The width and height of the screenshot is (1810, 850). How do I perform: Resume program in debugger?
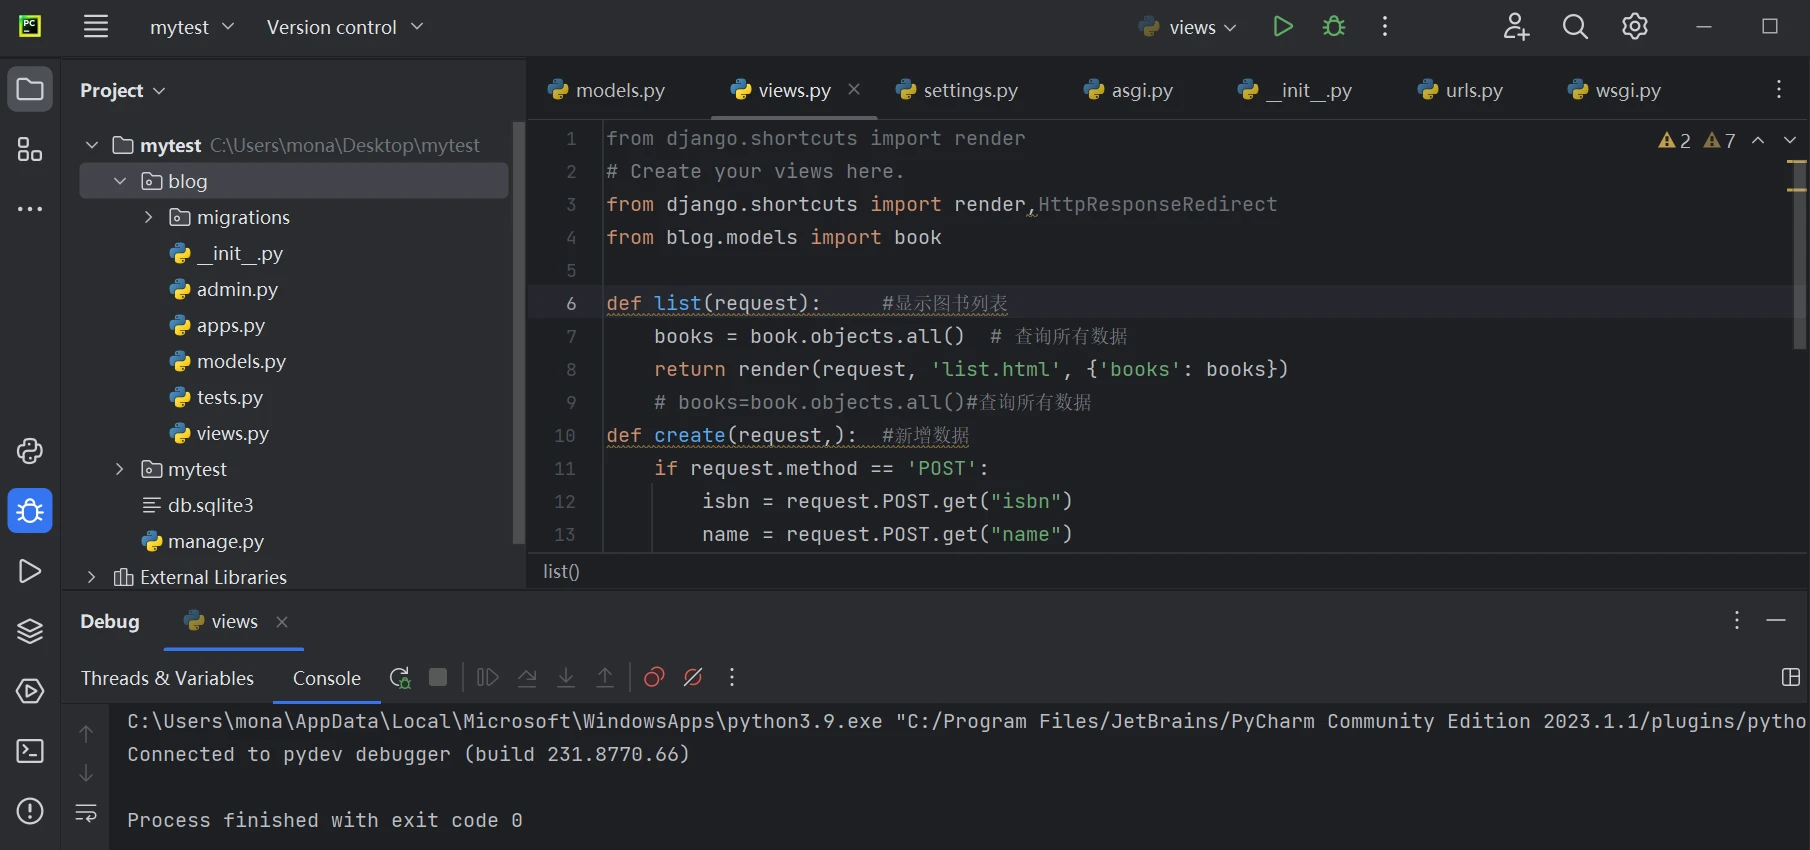tap(488, 678)
